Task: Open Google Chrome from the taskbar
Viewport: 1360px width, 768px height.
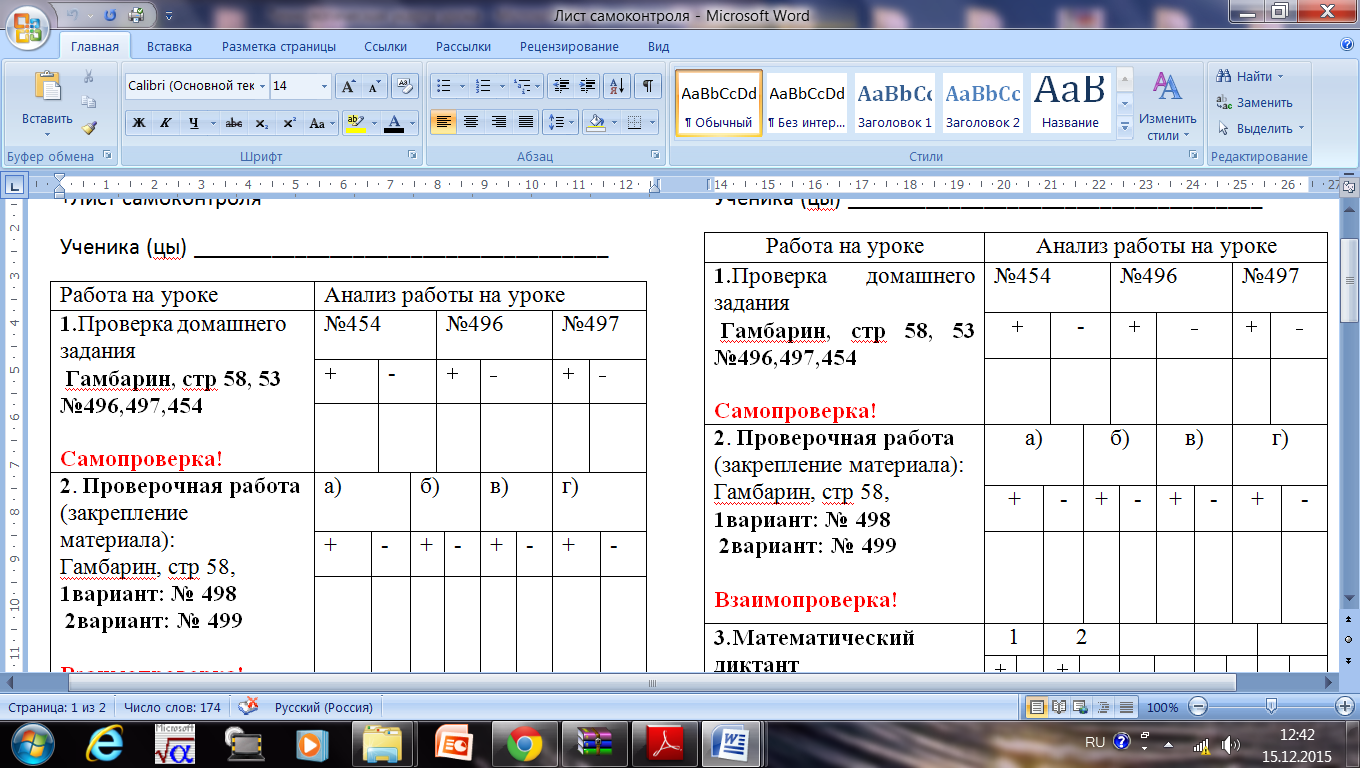Action: tap(525, 743)
